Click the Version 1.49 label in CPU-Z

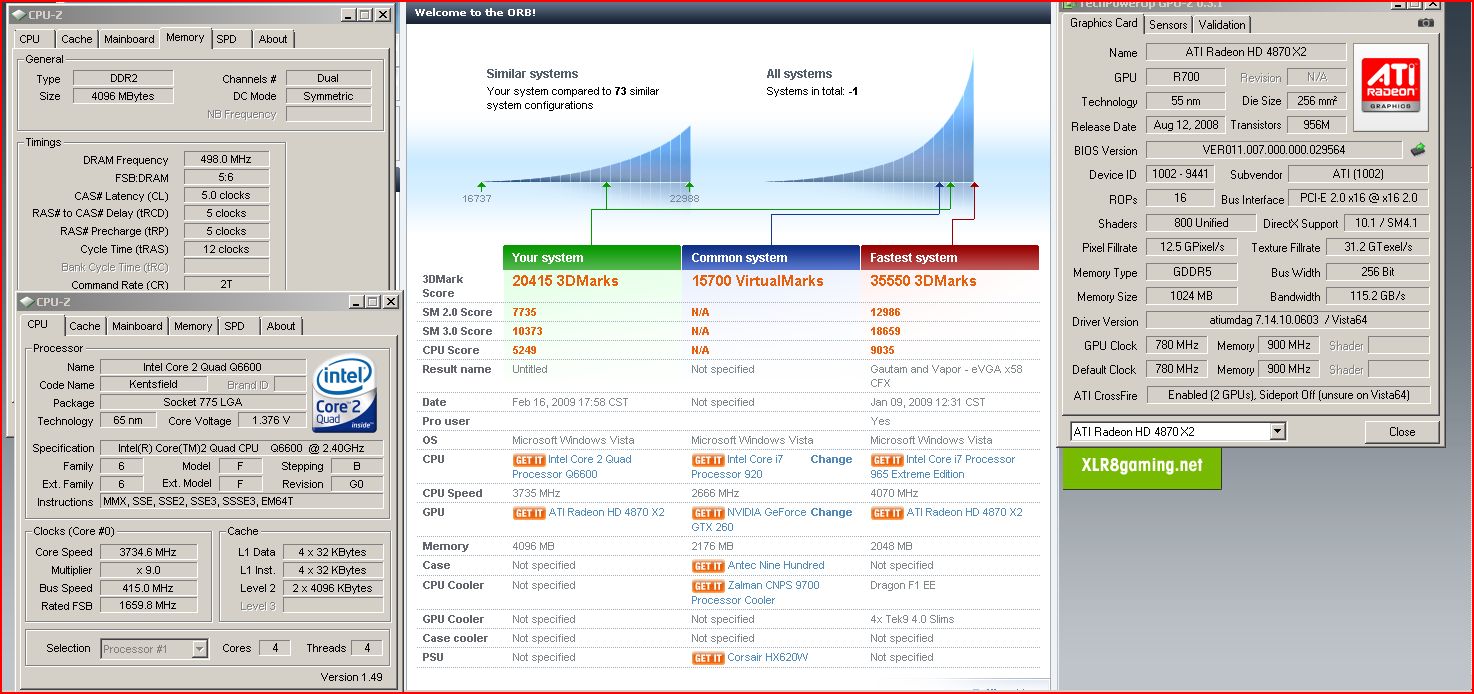(x=352, y=677)
